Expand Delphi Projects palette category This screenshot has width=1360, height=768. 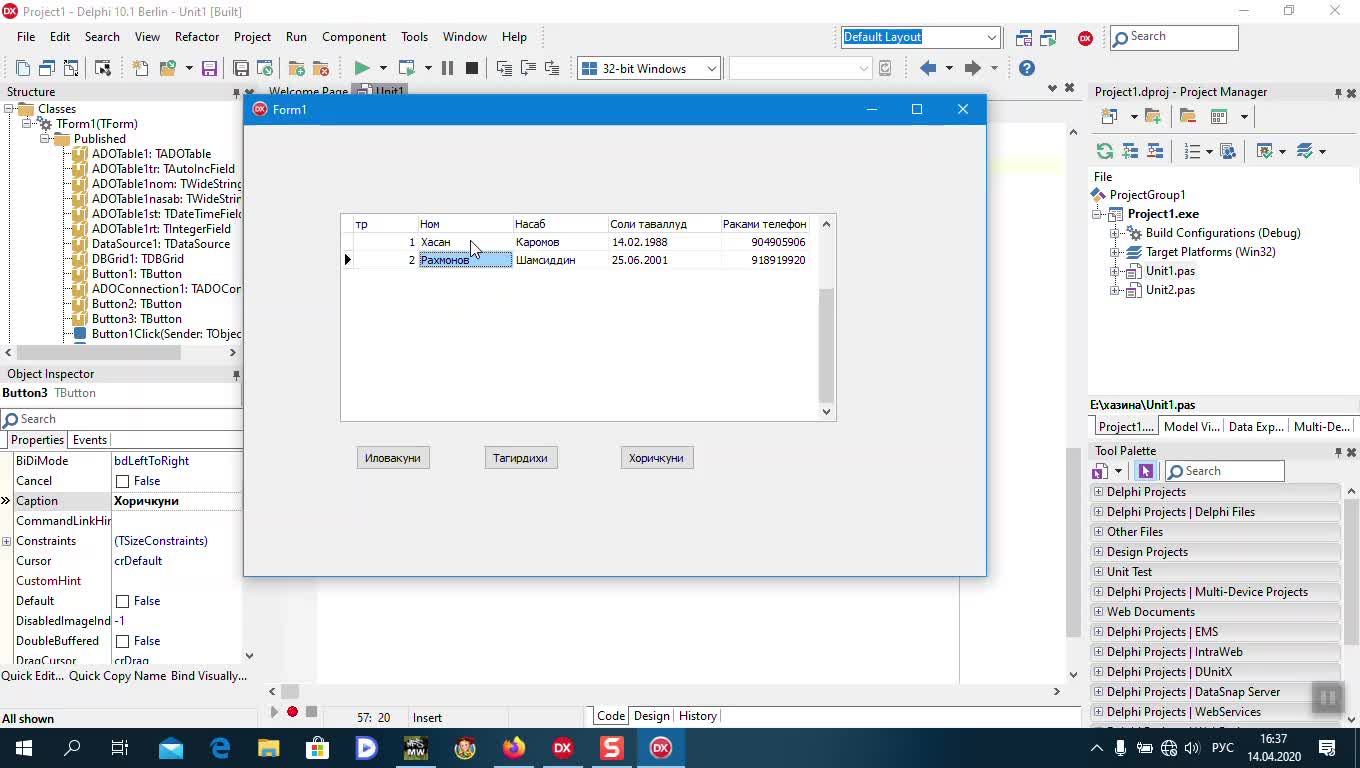[x=1099, y=492]
